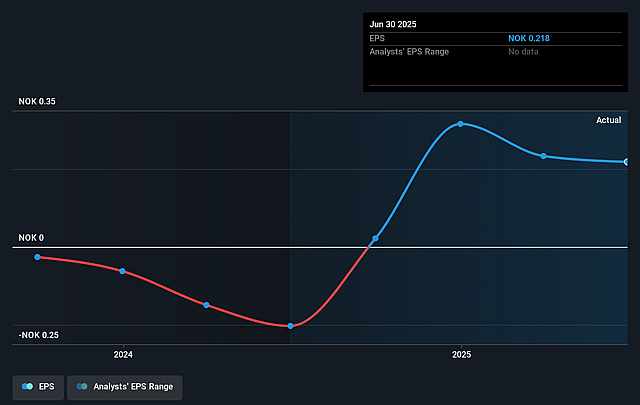This screenshot has height=405, width=640.
Task: Select the blue data point between peak and last point
Action: click(544, 156)
